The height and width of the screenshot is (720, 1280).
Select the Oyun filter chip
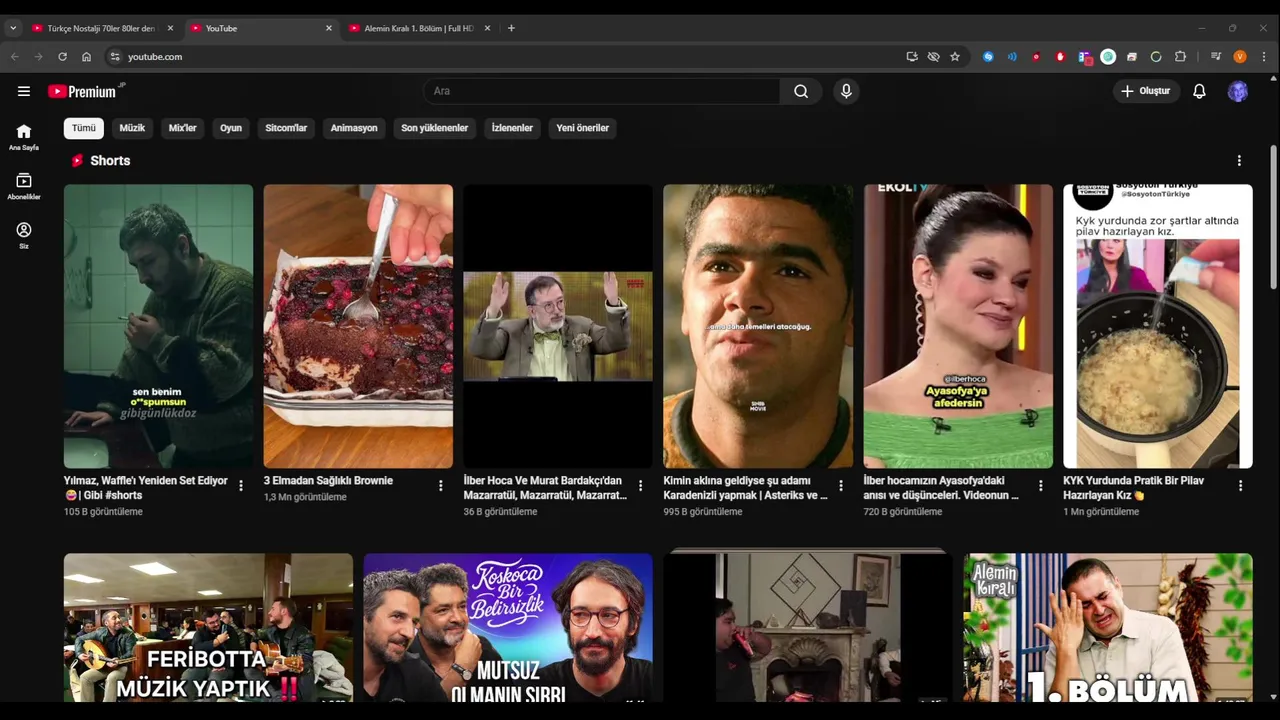231,128
